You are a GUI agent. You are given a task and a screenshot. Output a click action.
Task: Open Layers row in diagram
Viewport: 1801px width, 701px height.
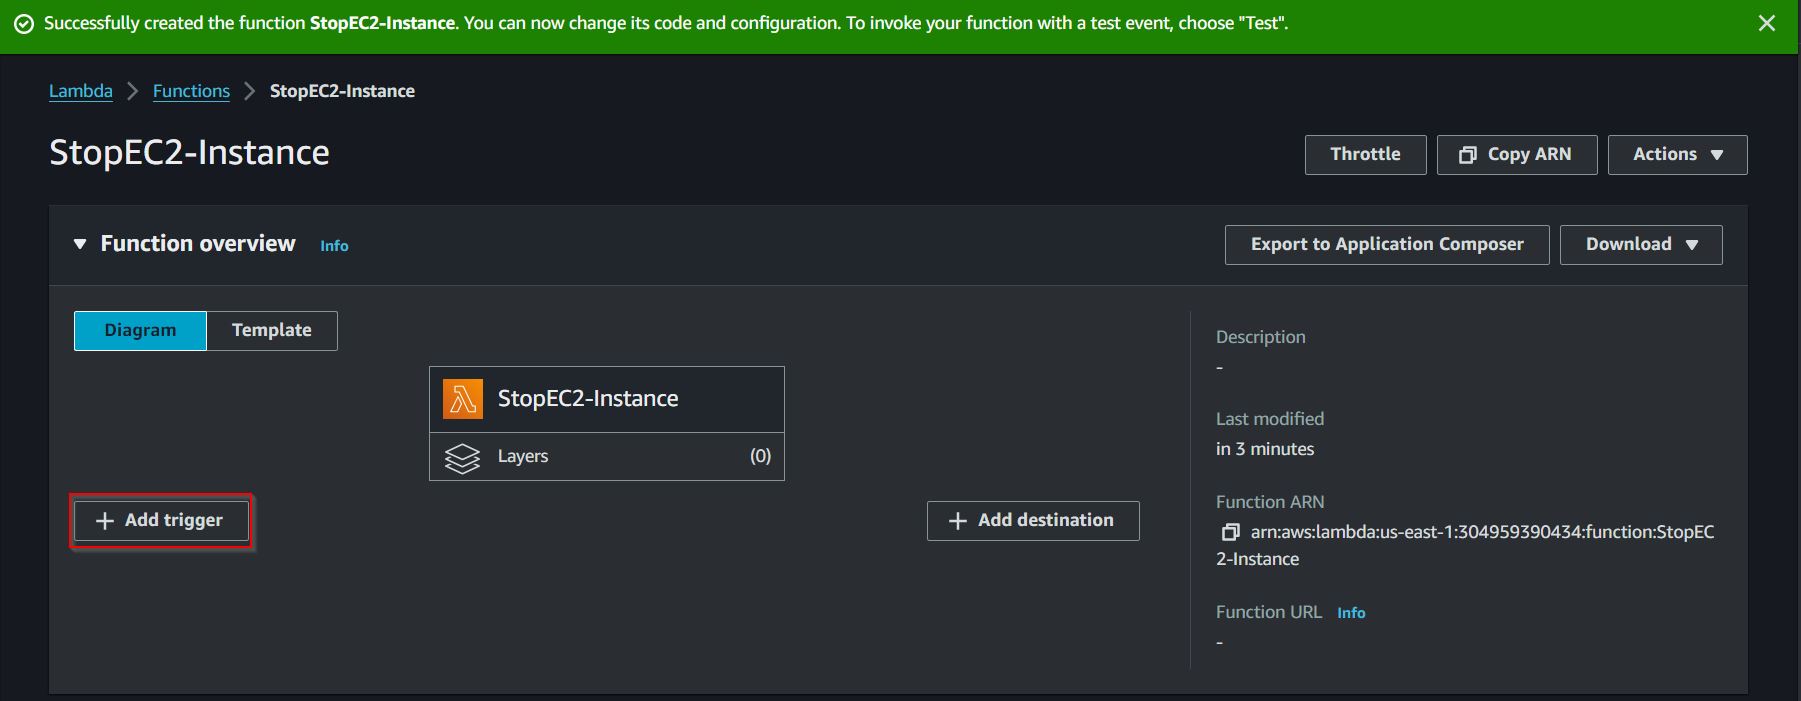point(606,457)
